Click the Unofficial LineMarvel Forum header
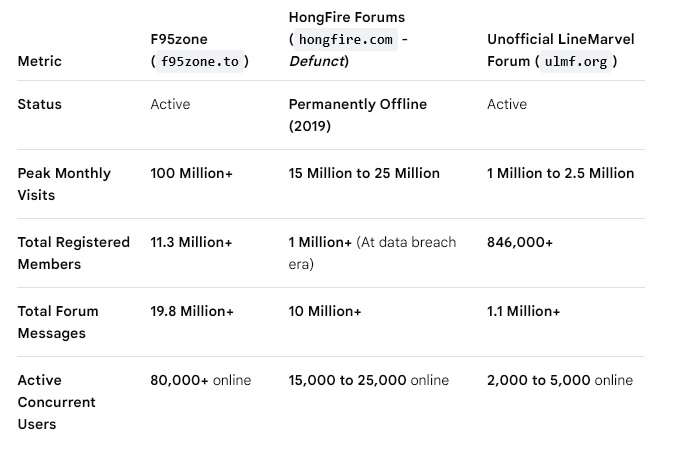 point(560,50)
